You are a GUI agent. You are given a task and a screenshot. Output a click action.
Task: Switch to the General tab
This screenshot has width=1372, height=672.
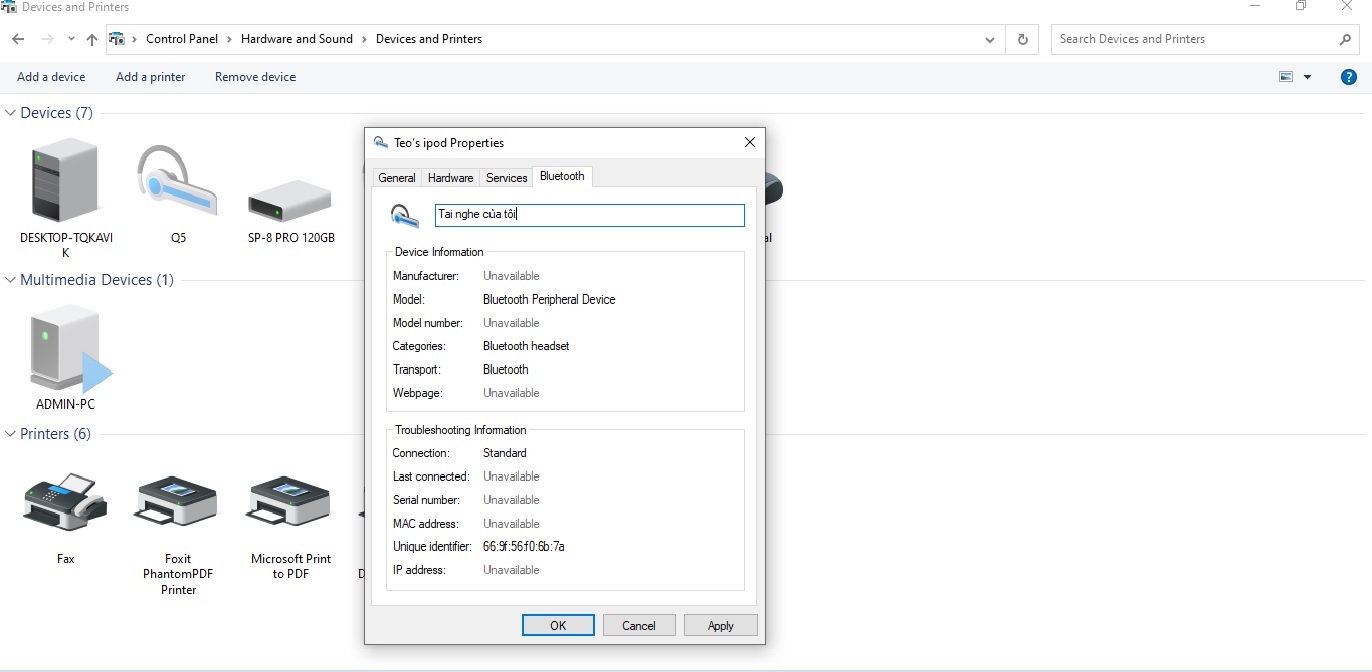click(396, 178)
